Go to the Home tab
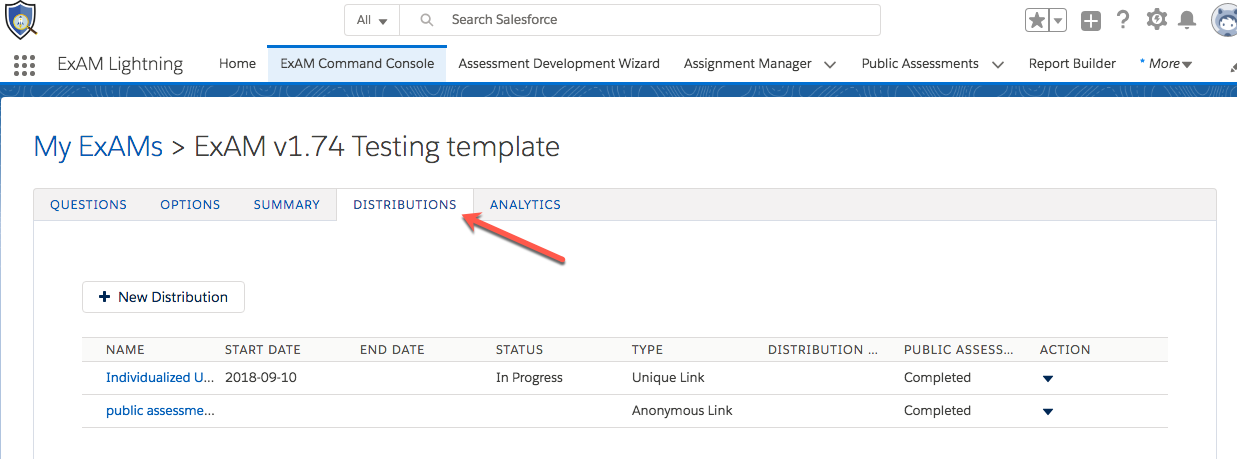 tap(238, 63)
